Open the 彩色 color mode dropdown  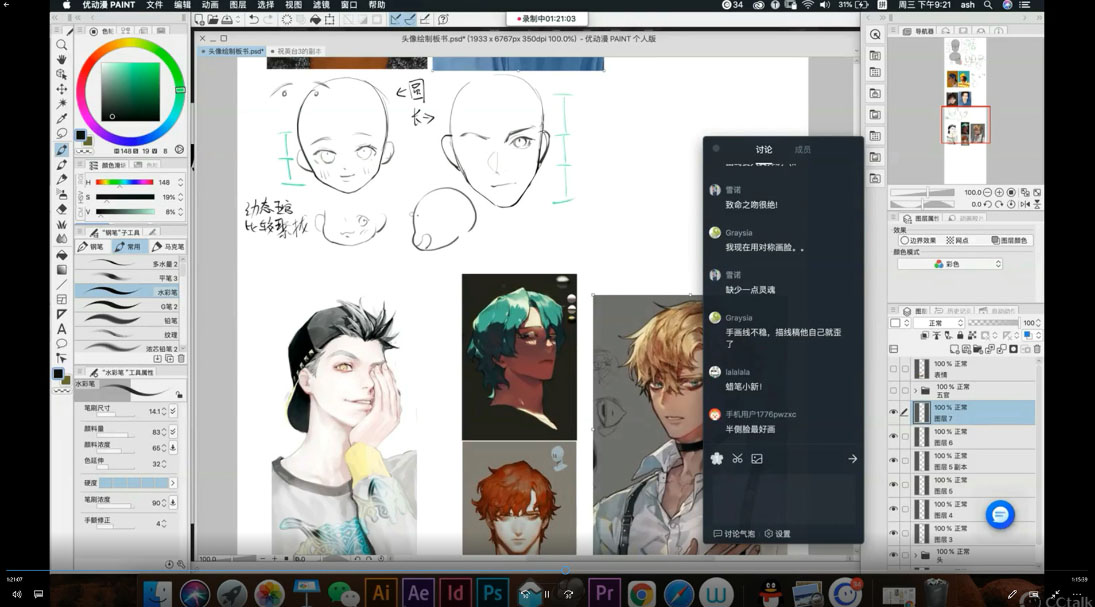coord(950,264)
